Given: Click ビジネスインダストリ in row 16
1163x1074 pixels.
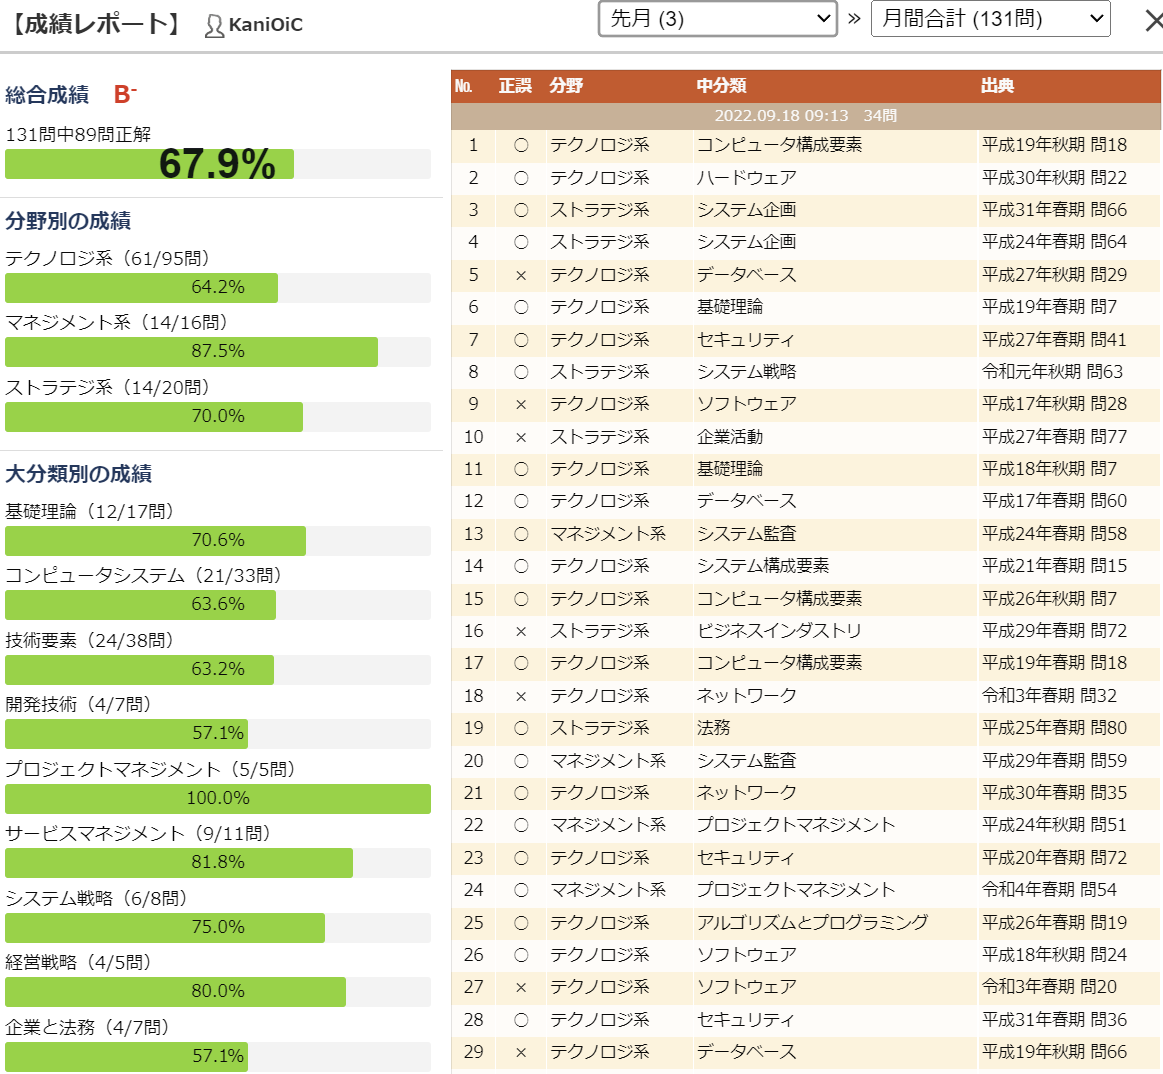Looking at the screenshot, I should pos(779,631).
